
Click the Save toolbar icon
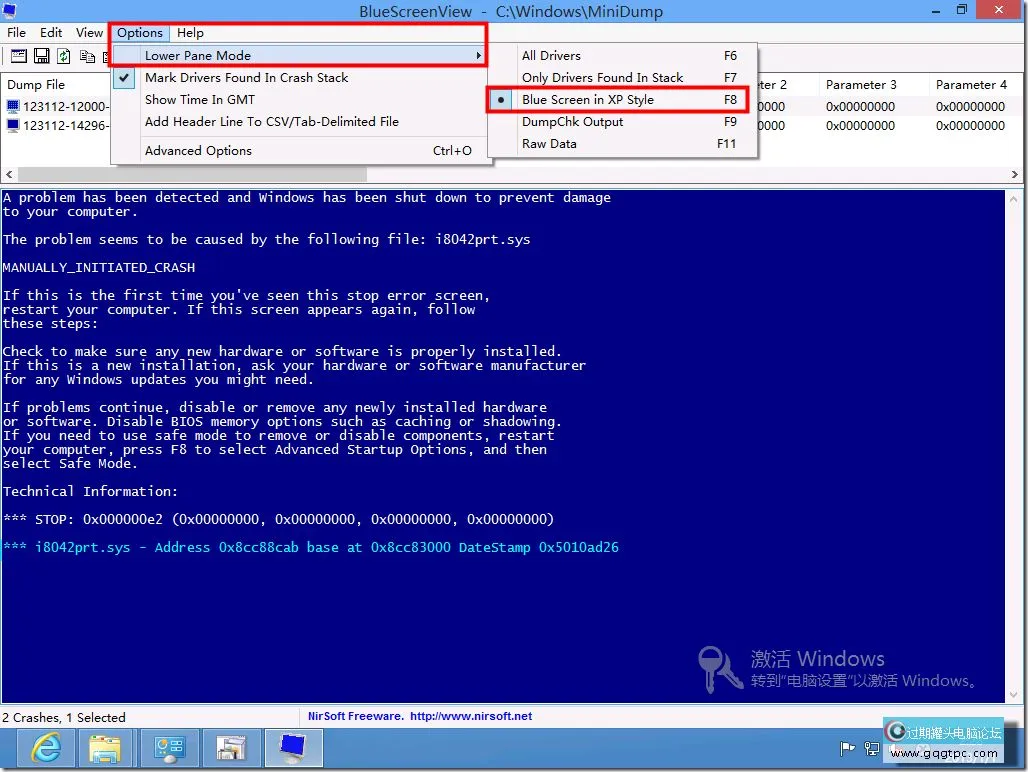(x=42, y=56)
